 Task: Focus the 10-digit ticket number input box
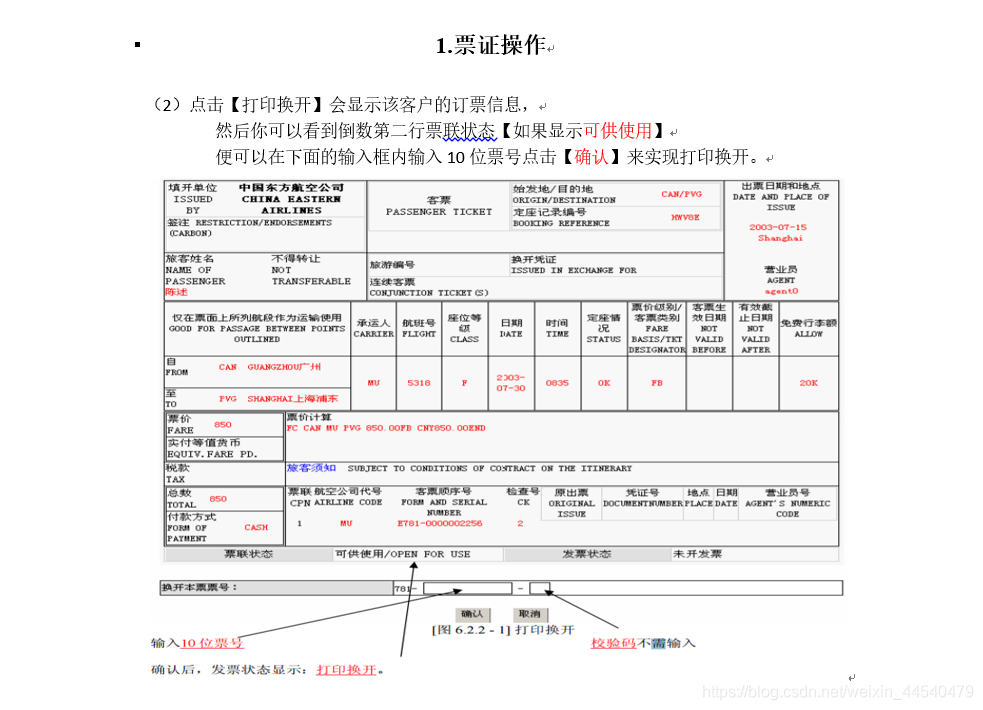468,588
